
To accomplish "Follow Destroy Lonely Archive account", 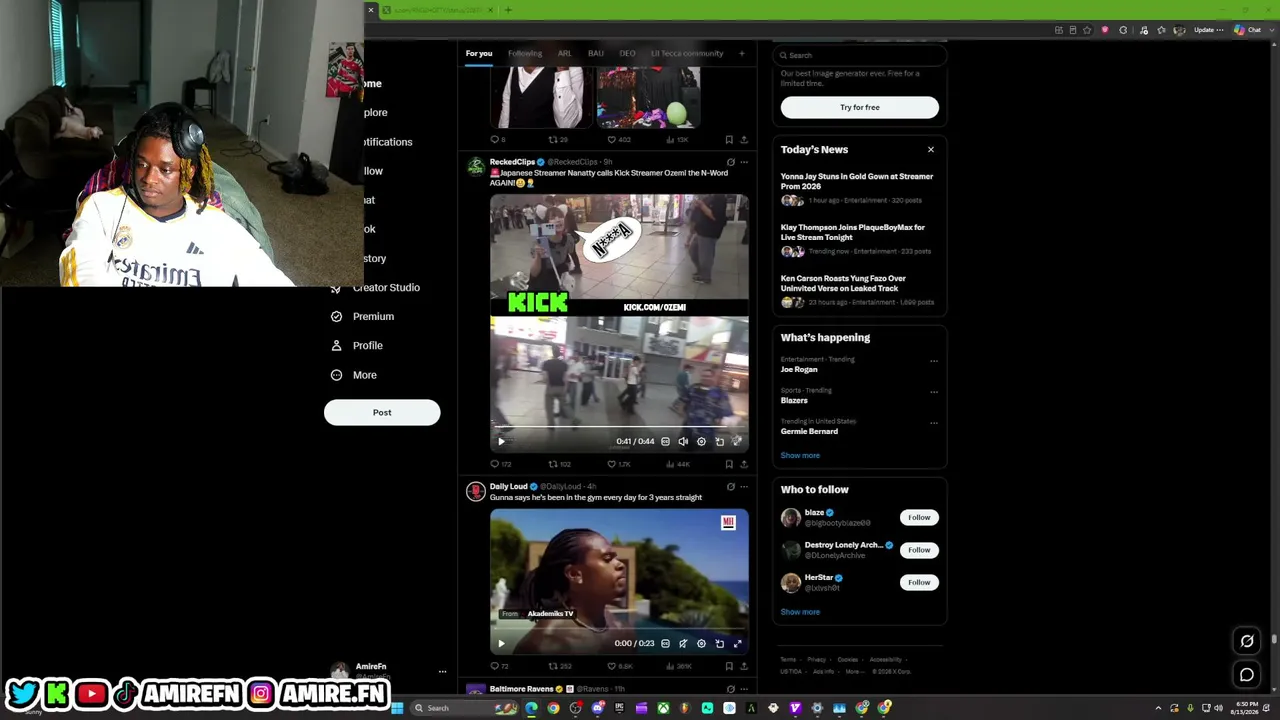I will click(919, 550).
